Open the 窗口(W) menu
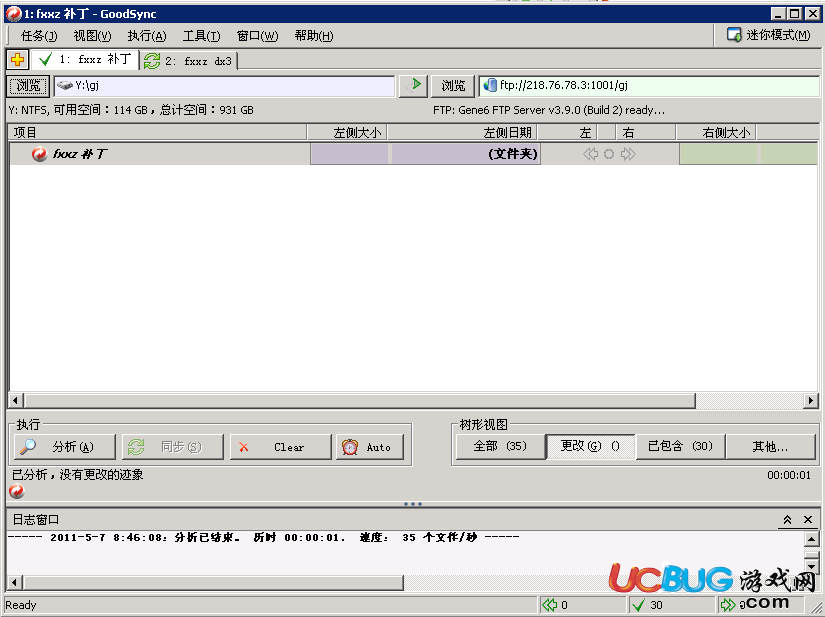Screen dimensions: 825x617 tap(257, 36)
